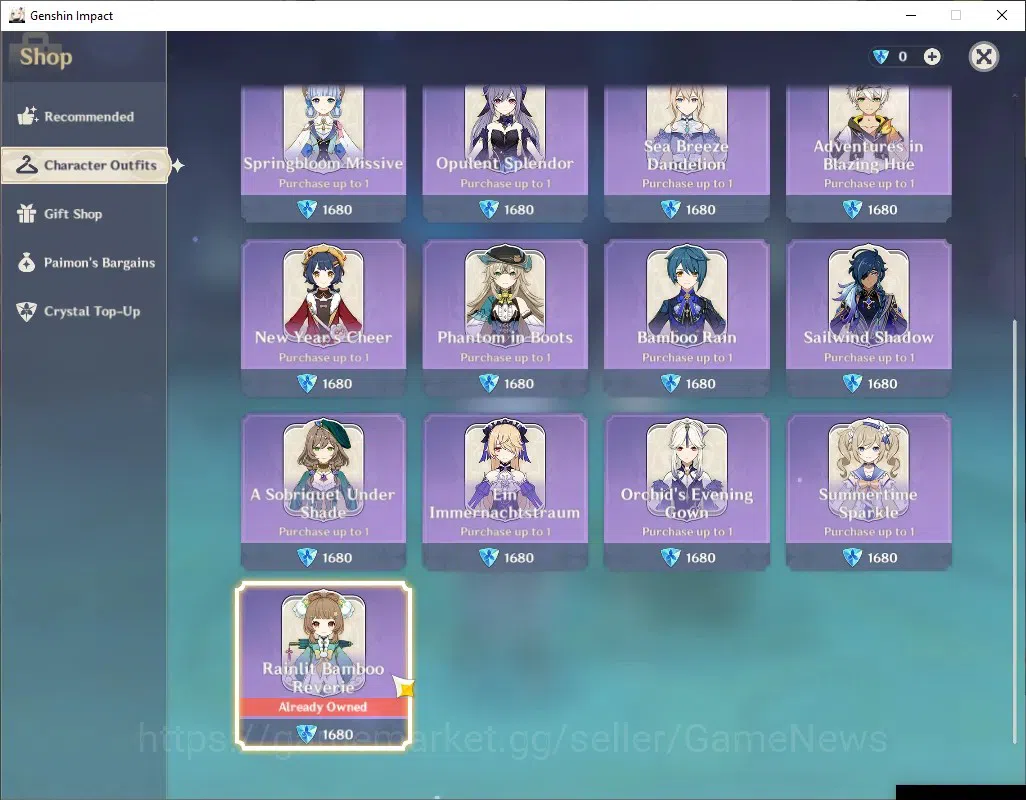1026x800 pixels.
Task: Select the Summertime Sparkle outfit card
Action: [868, 492]
